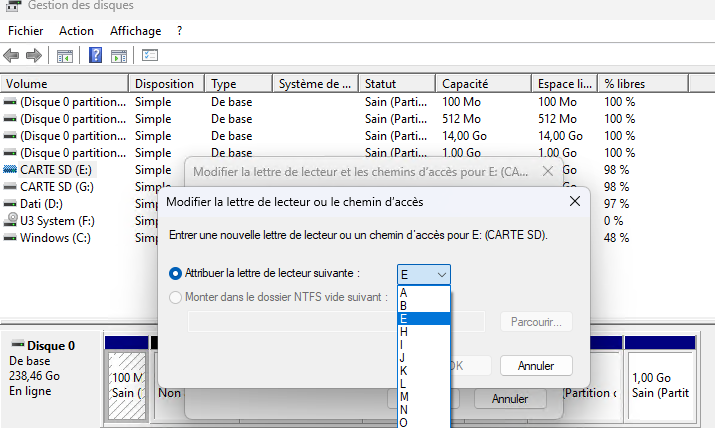The image size is (715, 428).
Task: Click the disabled Parcourir... button
Action: pos(536,322)
